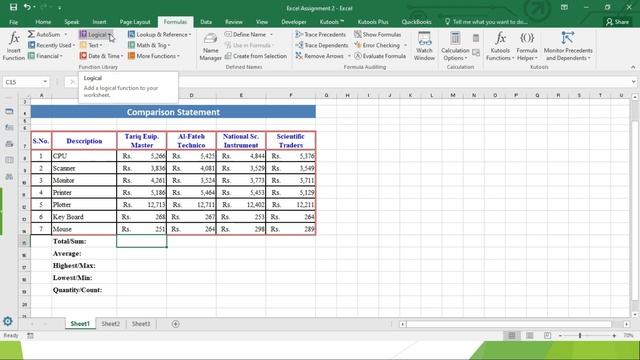This screenshot has width=640, height=360.
Task: Toggle Show Formulas
Action: (378, 35)
